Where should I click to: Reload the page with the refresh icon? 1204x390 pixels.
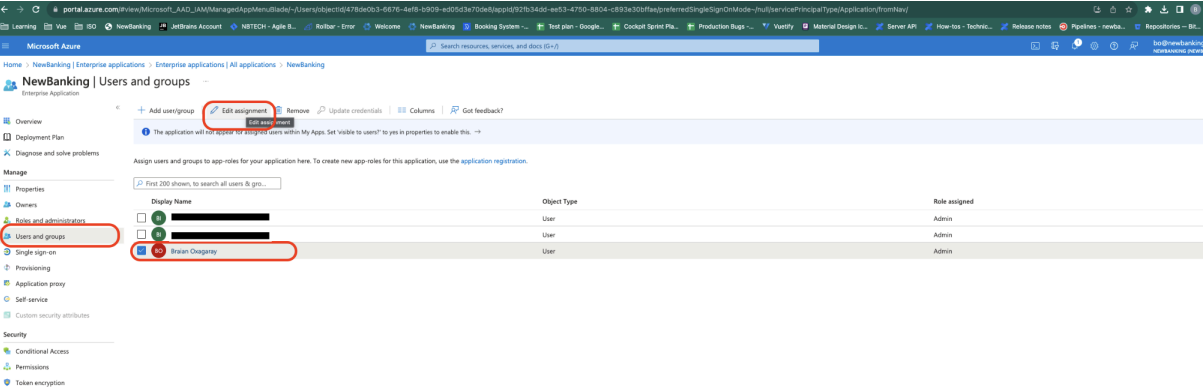pos(36,9)
